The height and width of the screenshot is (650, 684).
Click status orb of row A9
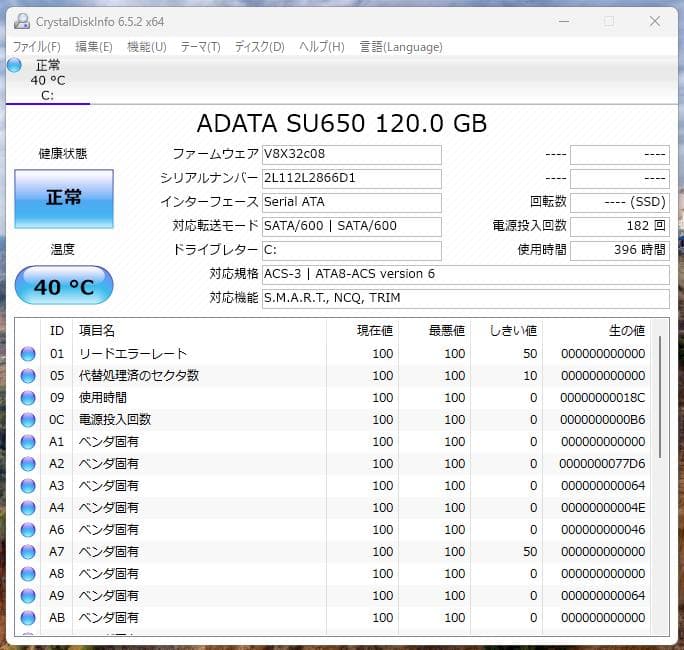28,595
